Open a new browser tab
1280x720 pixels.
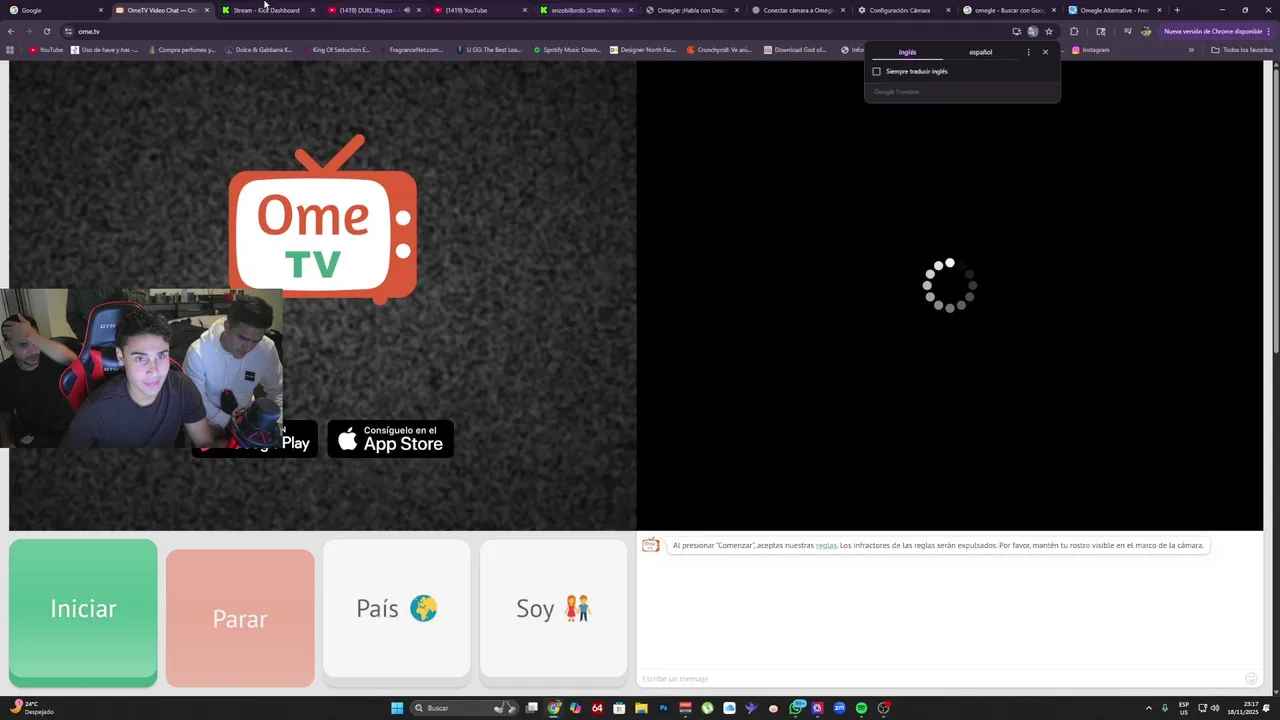click(x=1177, y=10)
